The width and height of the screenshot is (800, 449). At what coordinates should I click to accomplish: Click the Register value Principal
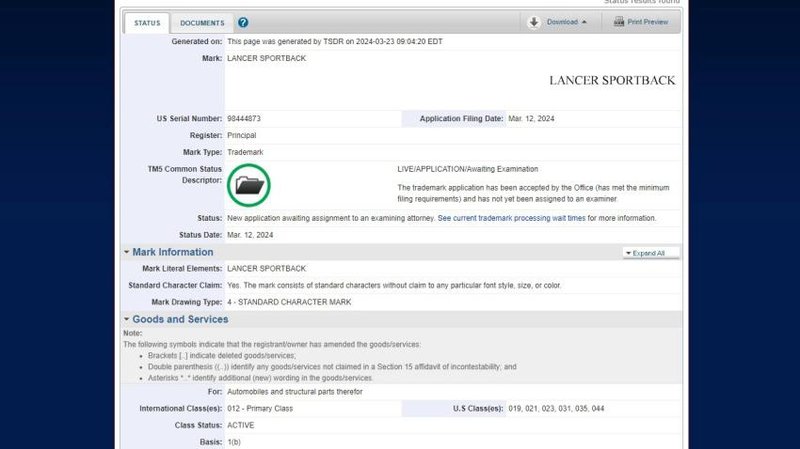(242, 135)
